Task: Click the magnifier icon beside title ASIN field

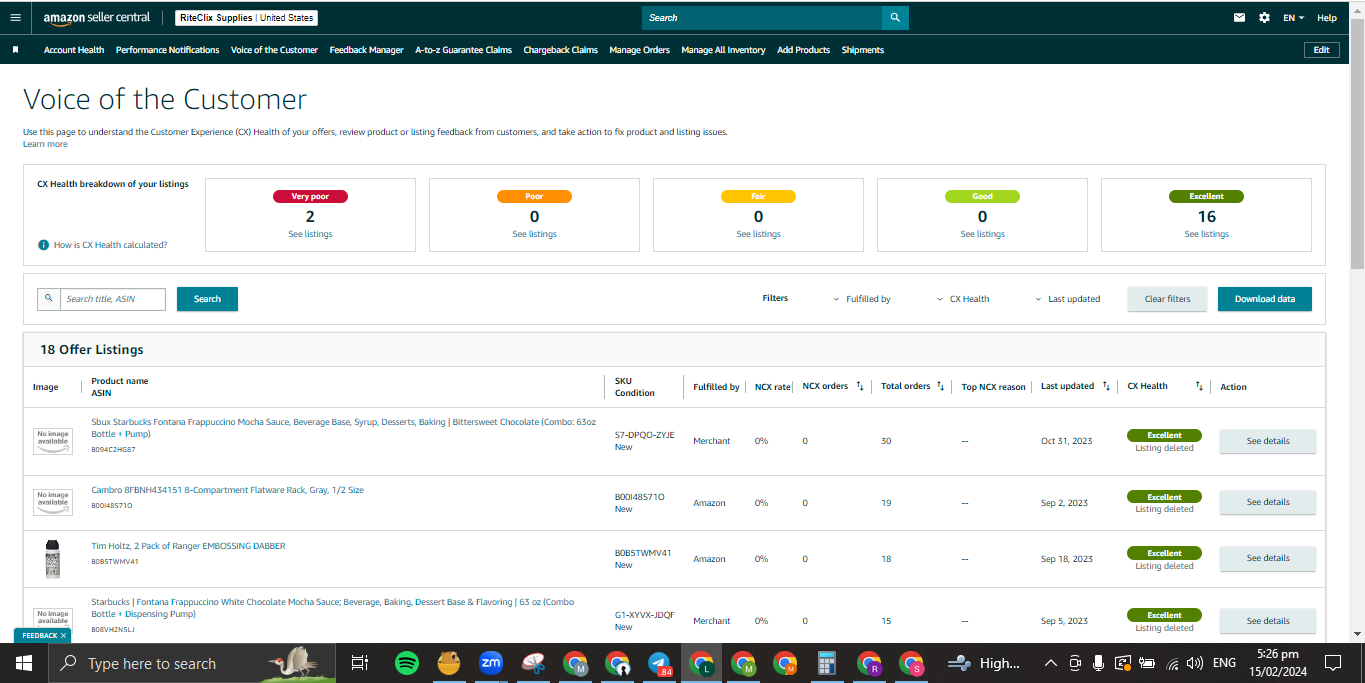Action: click(49, 298)
